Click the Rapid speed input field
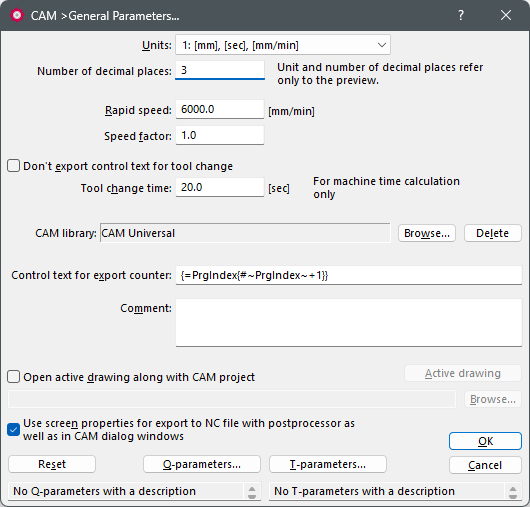The width and height of the screenshot is (530, 507). pos(220,109)
